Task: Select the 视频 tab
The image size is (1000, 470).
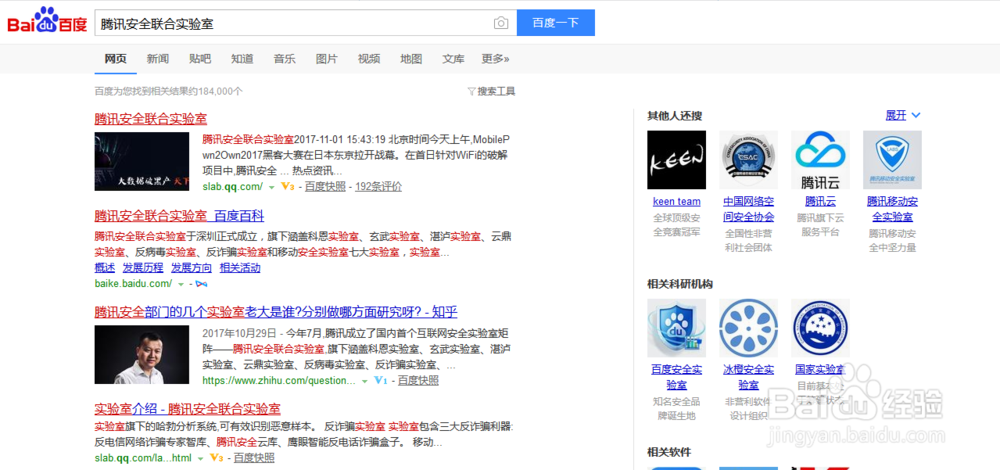Action: [369, 59]
